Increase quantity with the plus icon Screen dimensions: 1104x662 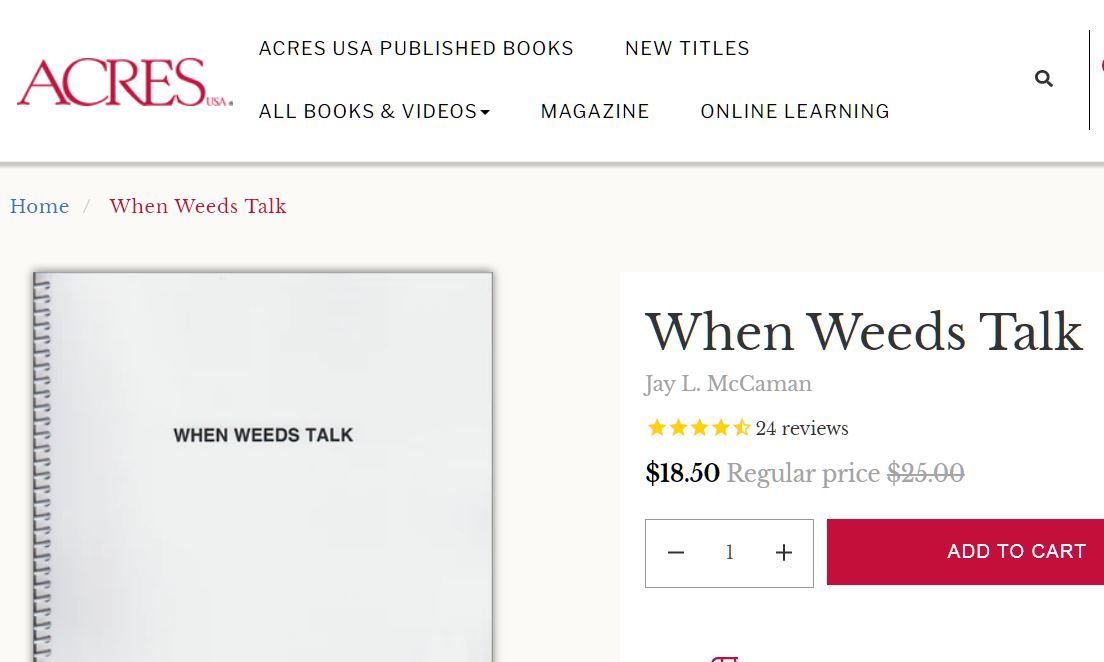(x=784, y=553)
